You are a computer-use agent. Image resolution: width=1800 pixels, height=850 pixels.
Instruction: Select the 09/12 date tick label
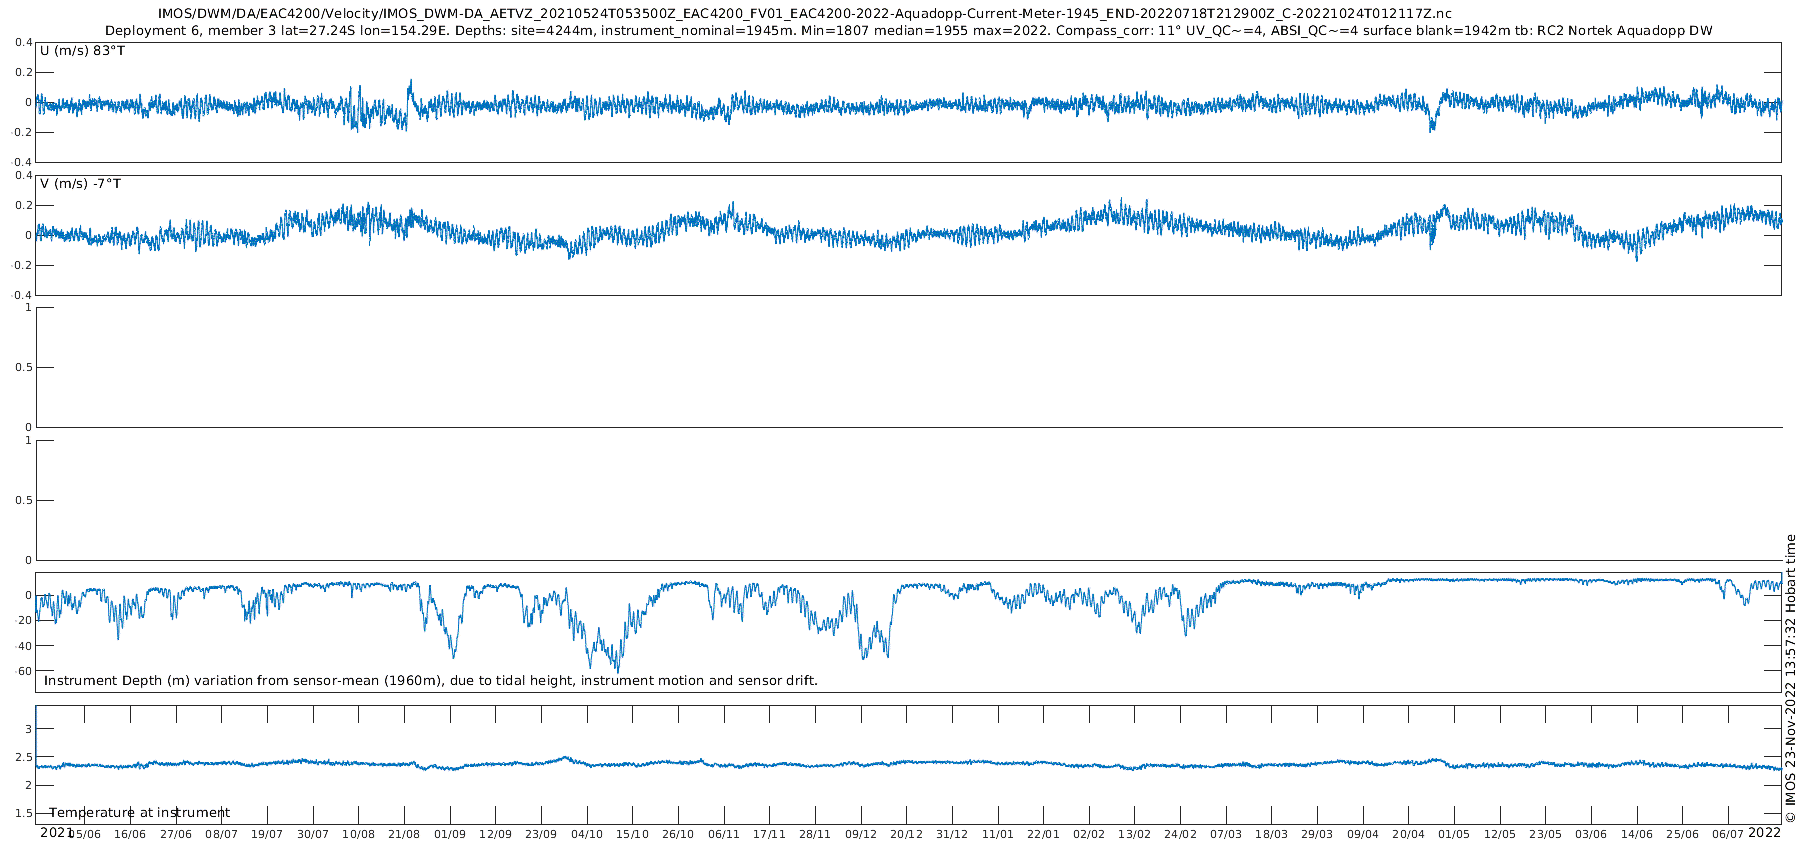tap(861, 834)
